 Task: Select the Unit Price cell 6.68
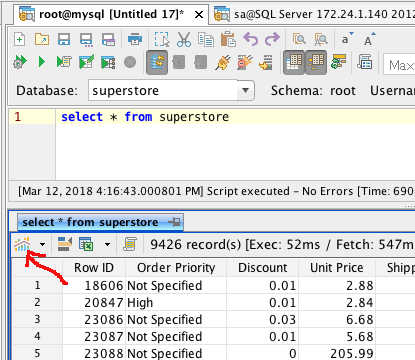click(x=337, y=320)
